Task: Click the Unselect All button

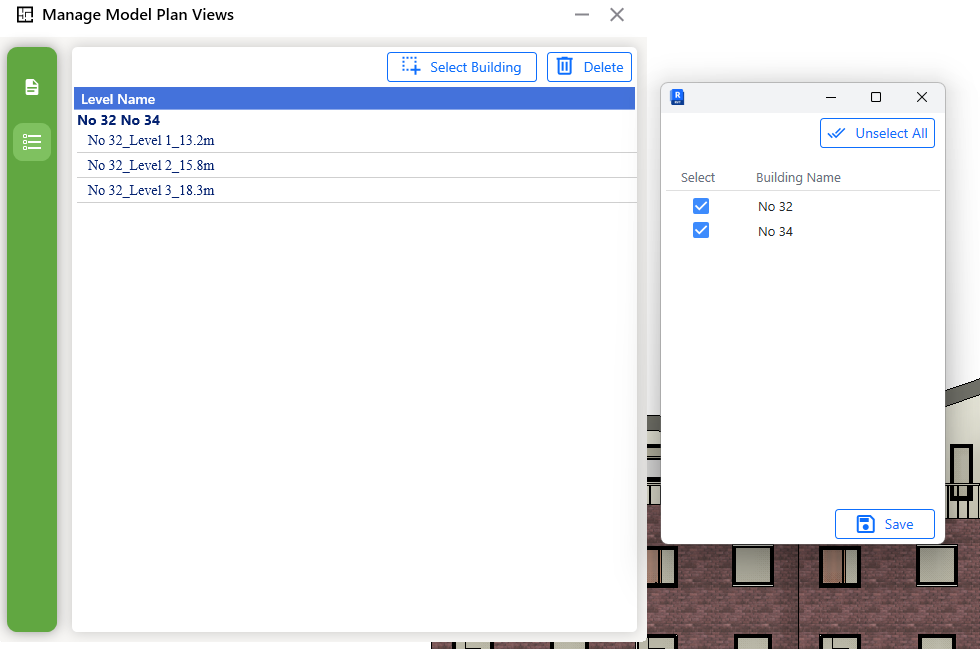Action: (877, 133)
